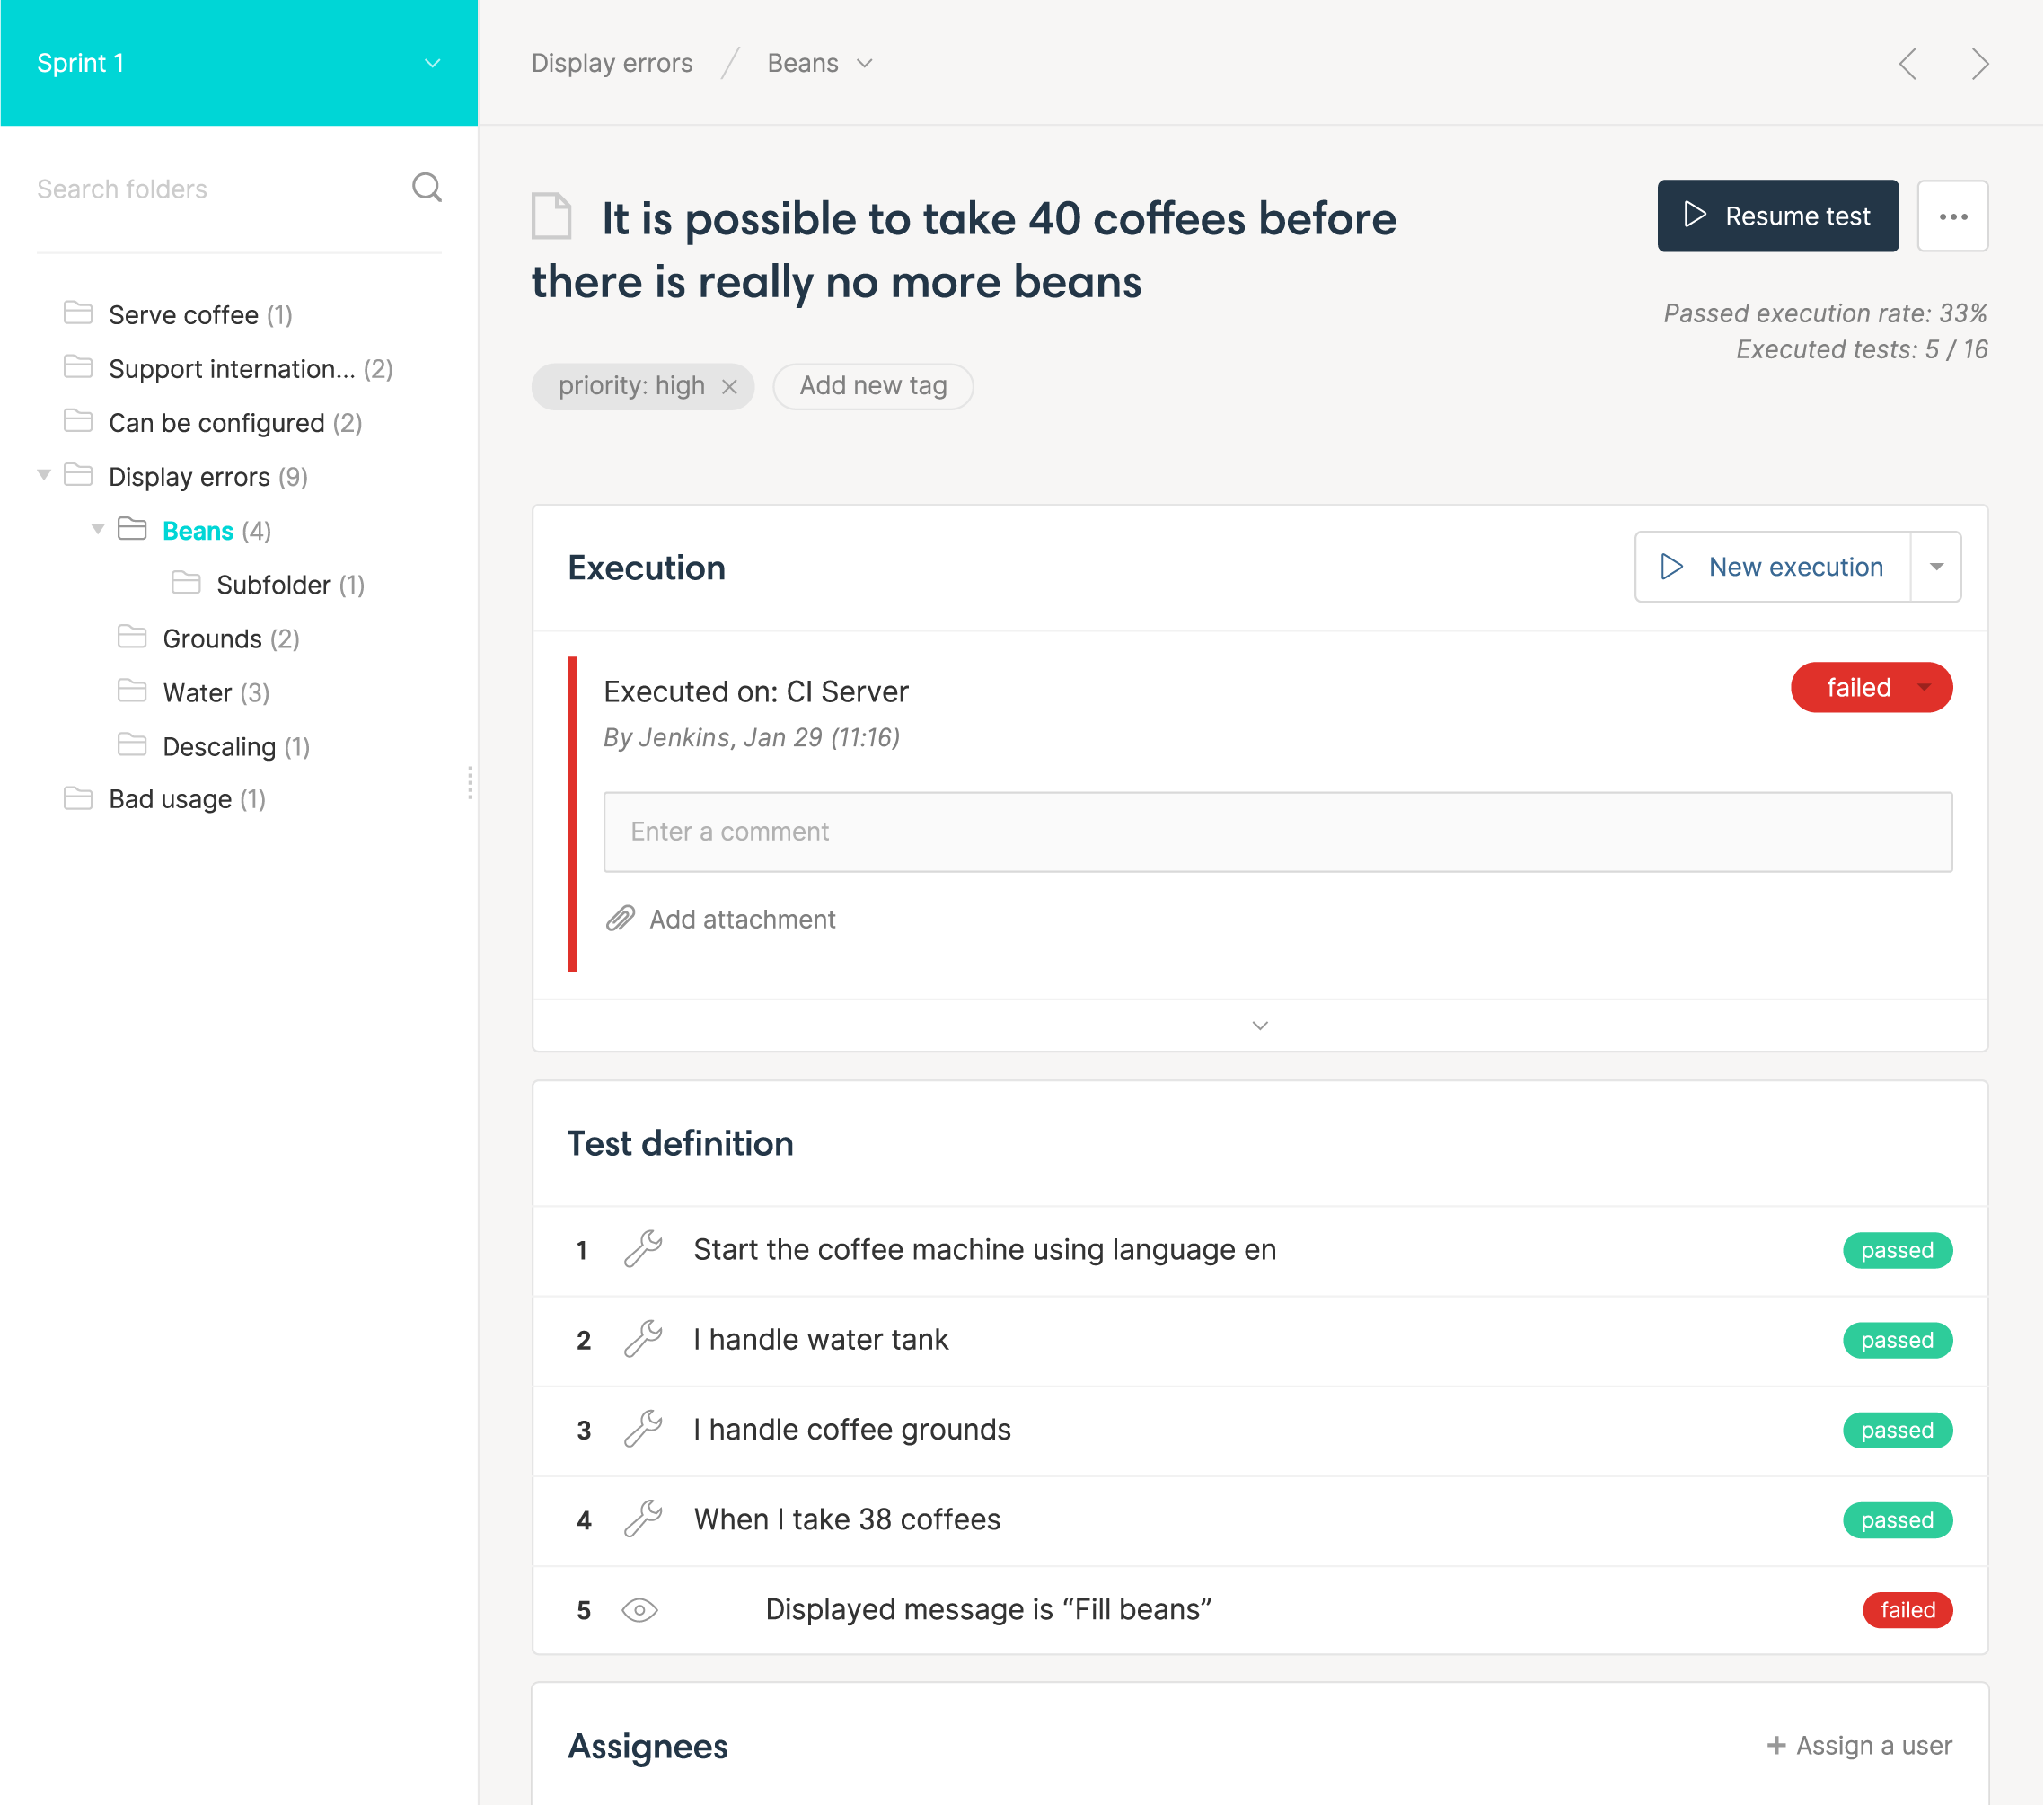This screenshot has width=2044, height=1805.
Task: Click the wrench icon on step 3
Action: [643, 1430]
